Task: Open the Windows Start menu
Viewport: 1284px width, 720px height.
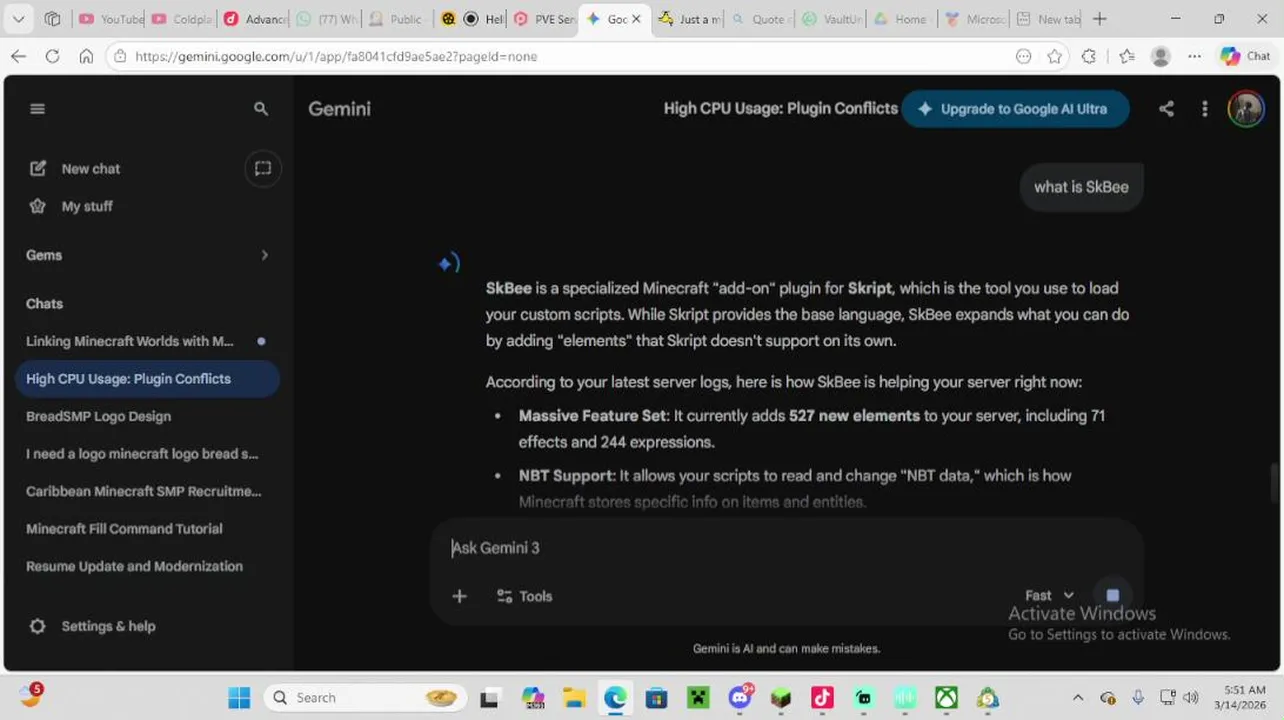Action: coord(239,697)
